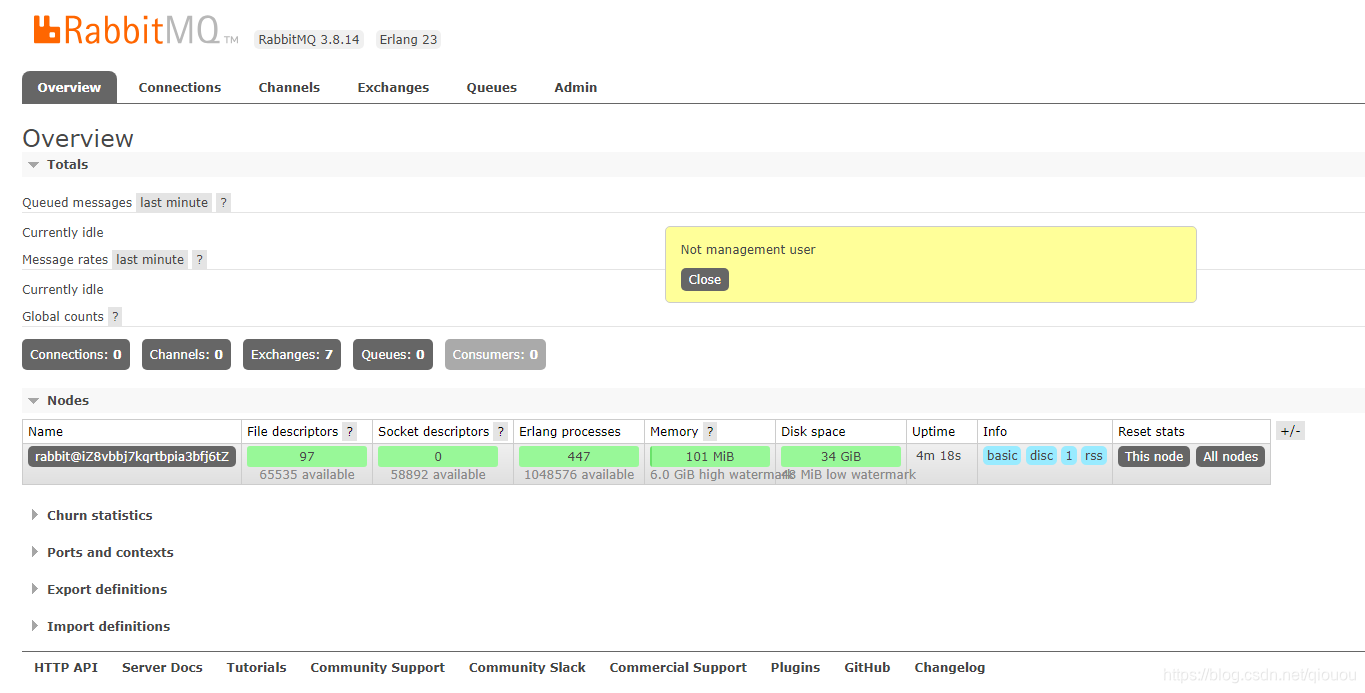Click Erlang processes bar showing 447
The height and width of the screenshot is (693, 1365).
tap(579, 456)
